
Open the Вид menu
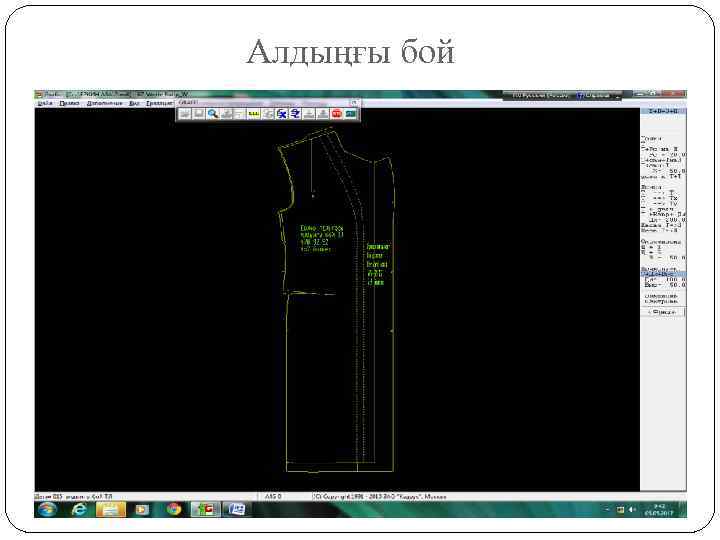pos(134,103)
